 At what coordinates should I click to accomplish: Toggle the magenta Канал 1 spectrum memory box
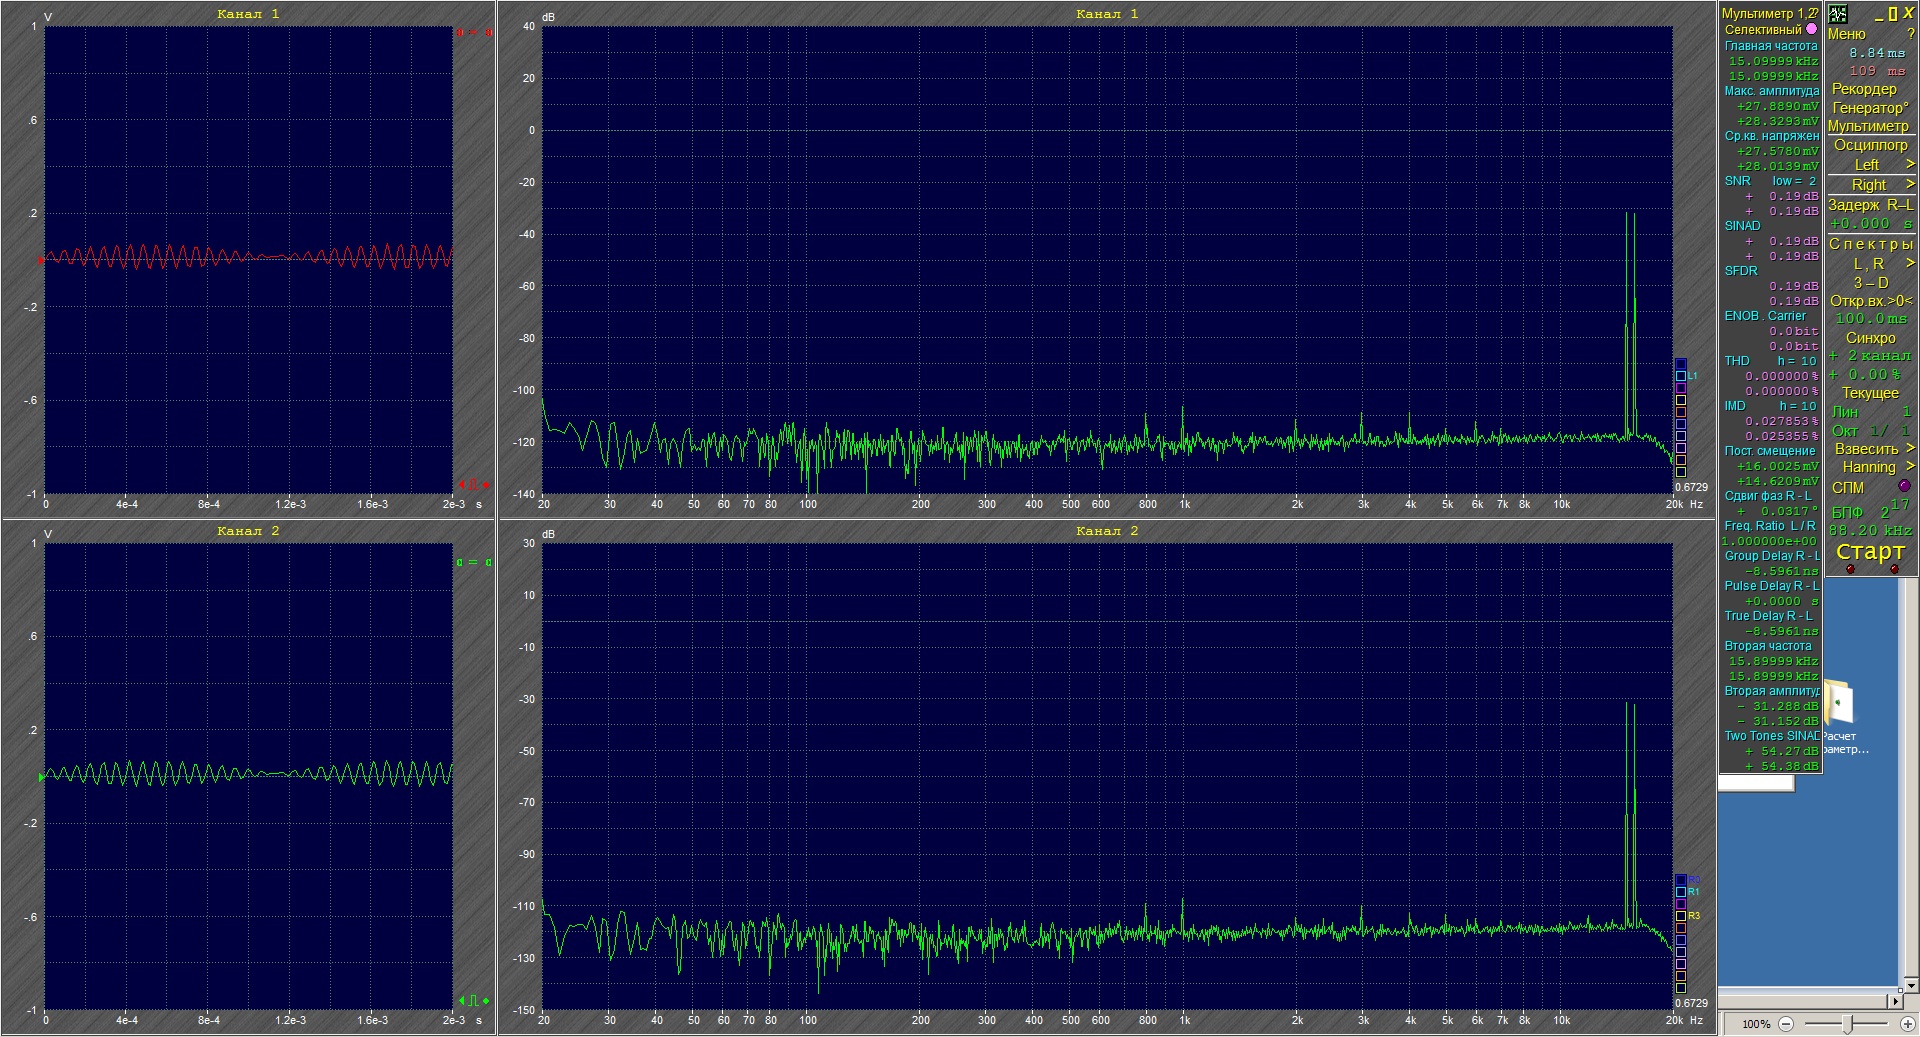[x=1681, y=388]
